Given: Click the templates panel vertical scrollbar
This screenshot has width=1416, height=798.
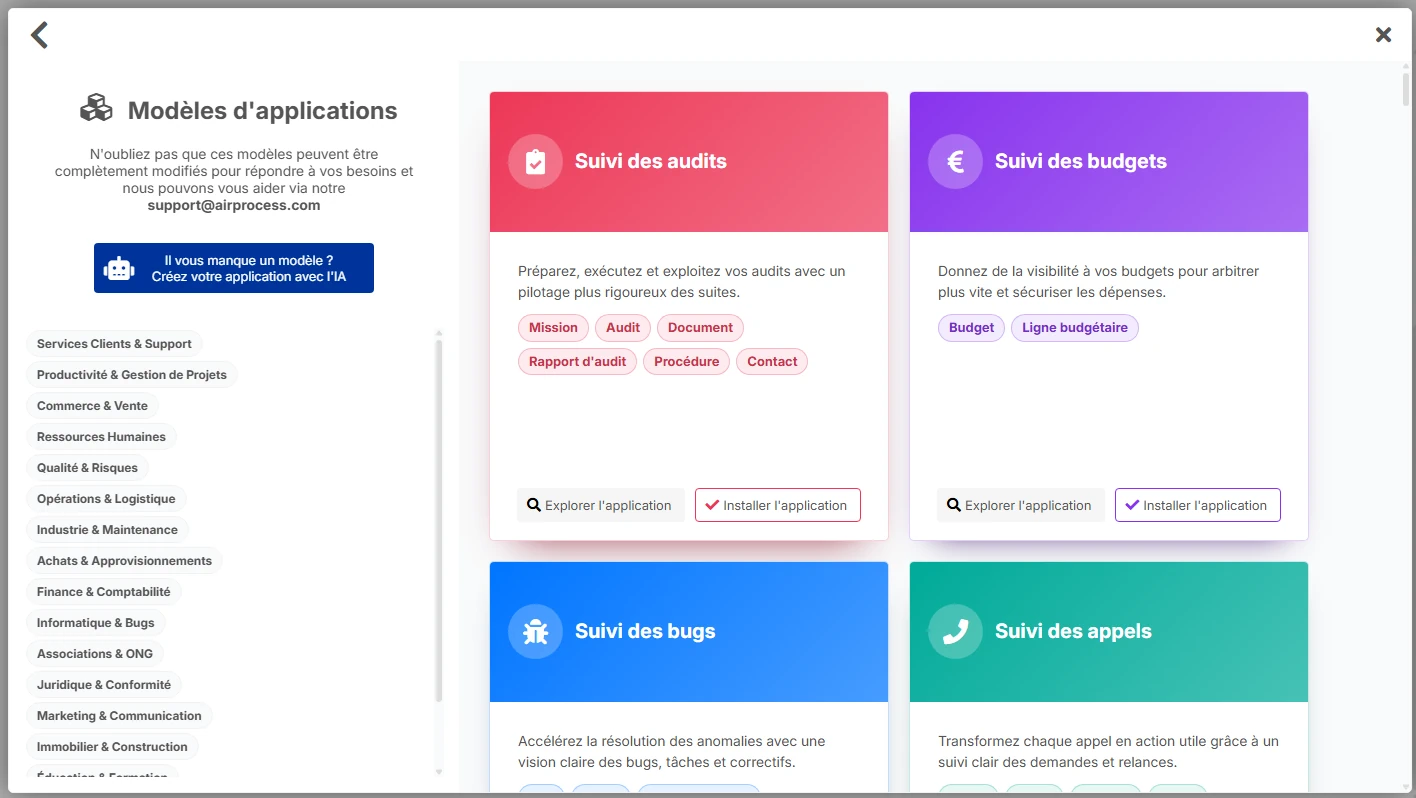Looking at the screenshot, I should click(1405, 88).
